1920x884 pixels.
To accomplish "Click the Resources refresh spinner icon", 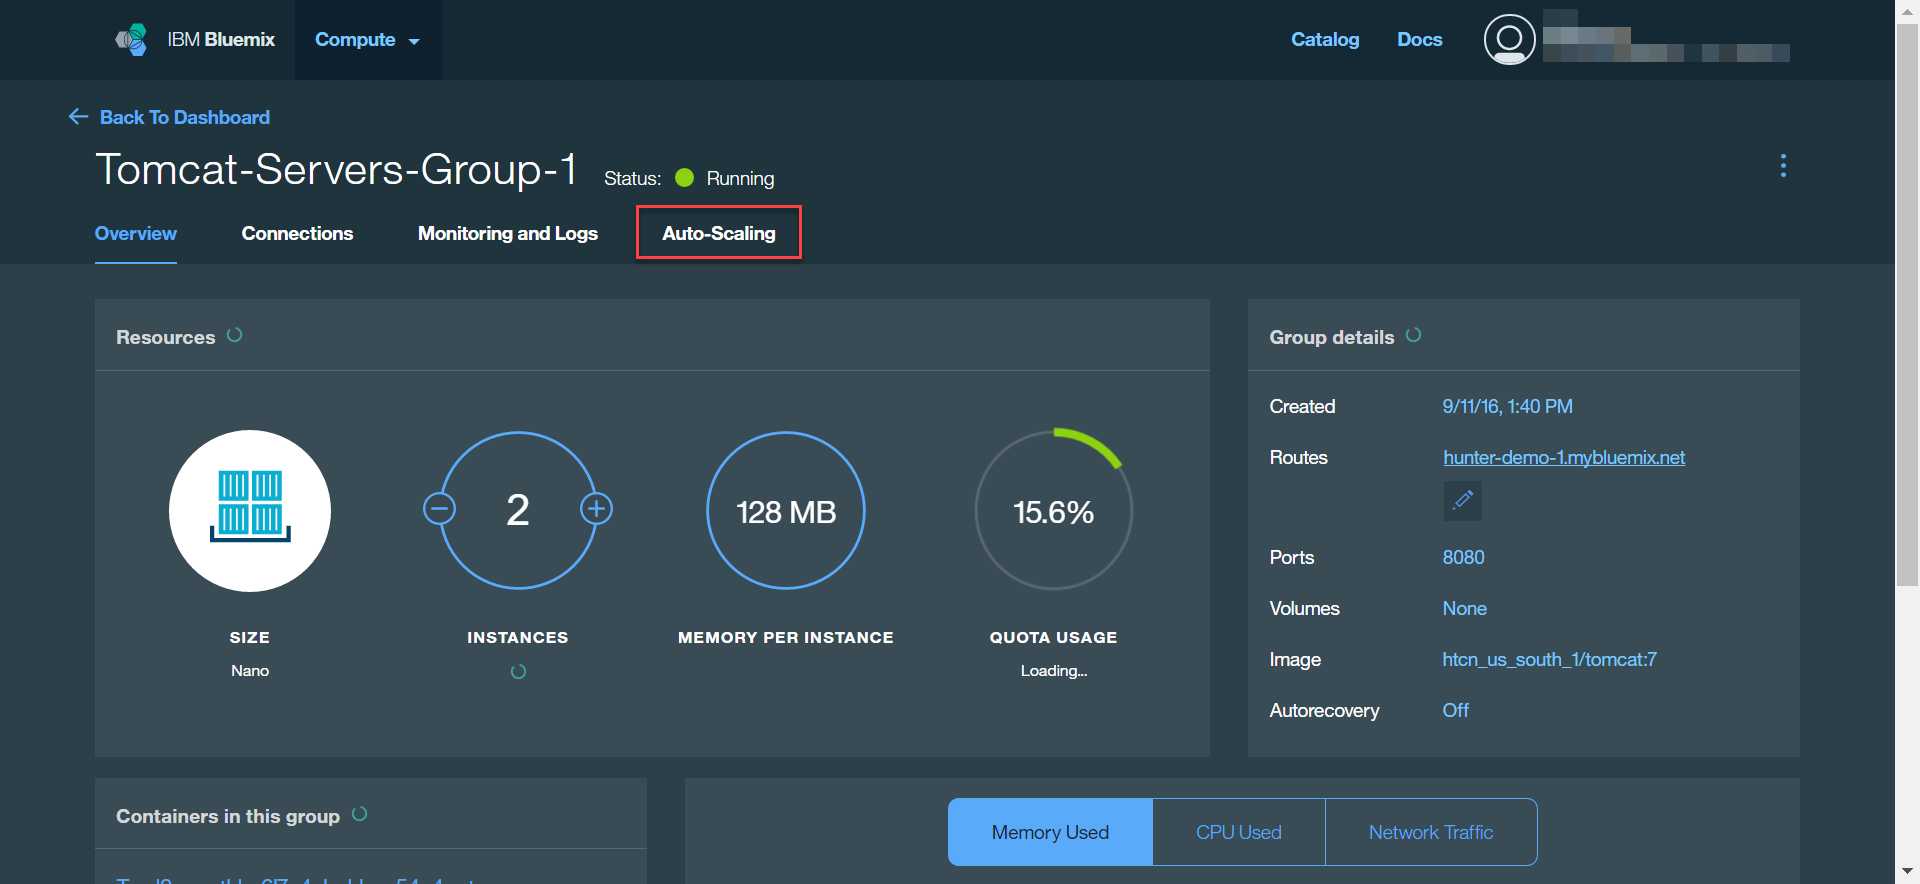I will (x=234, y=335).
